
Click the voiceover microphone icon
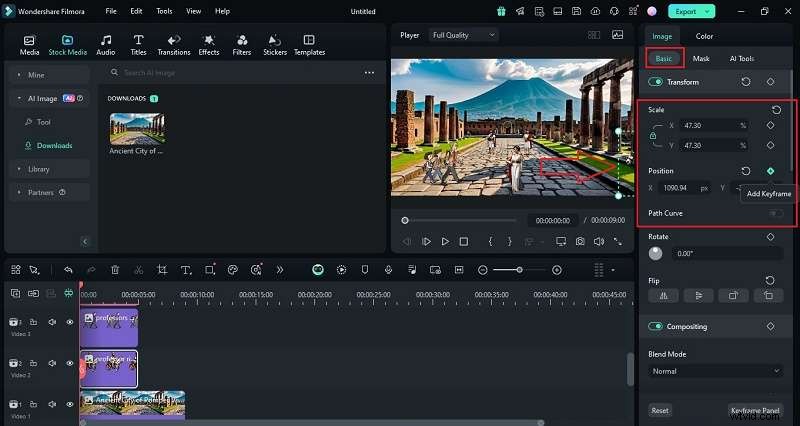[388, 270]
